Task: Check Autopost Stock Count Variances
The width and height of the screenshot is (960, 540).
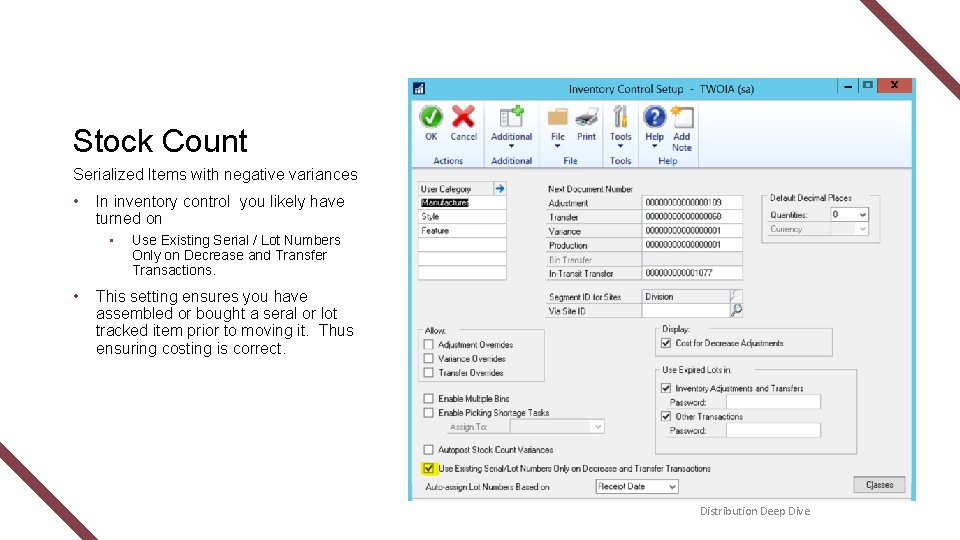Action: [429, 449]
